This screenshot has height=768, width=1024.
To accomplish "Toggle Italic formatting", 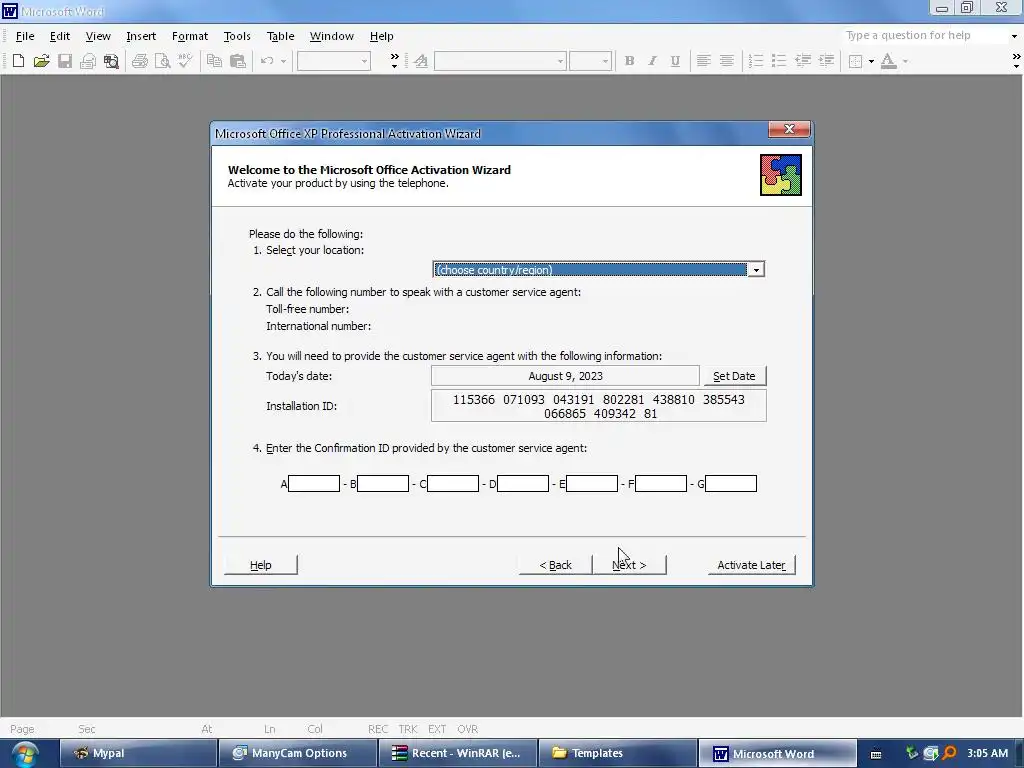I will [652, 61].
